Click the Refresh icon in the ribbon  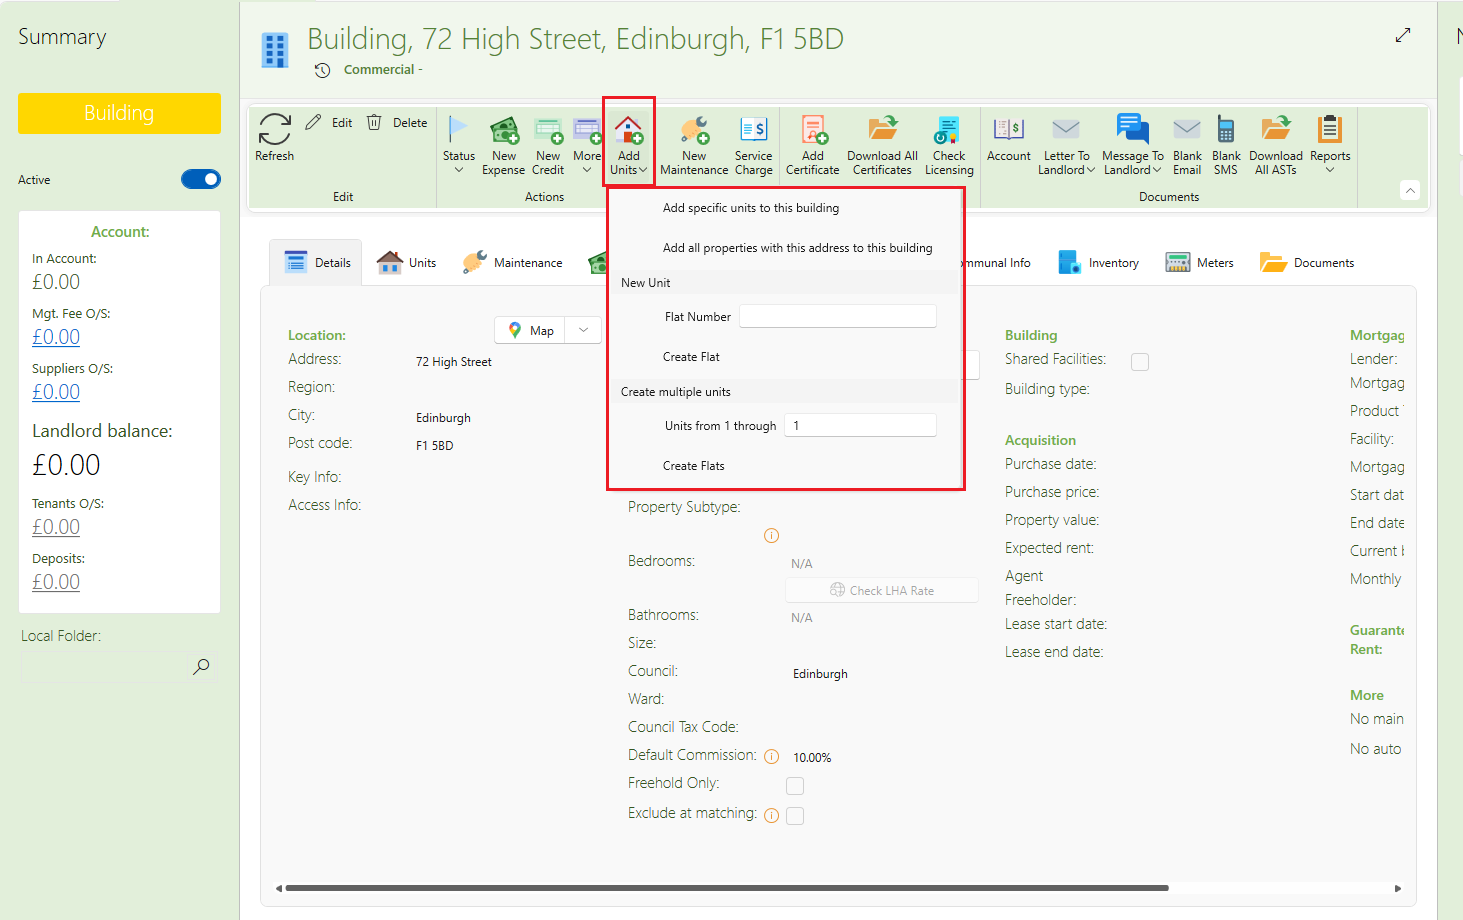[x=274, y=129]
